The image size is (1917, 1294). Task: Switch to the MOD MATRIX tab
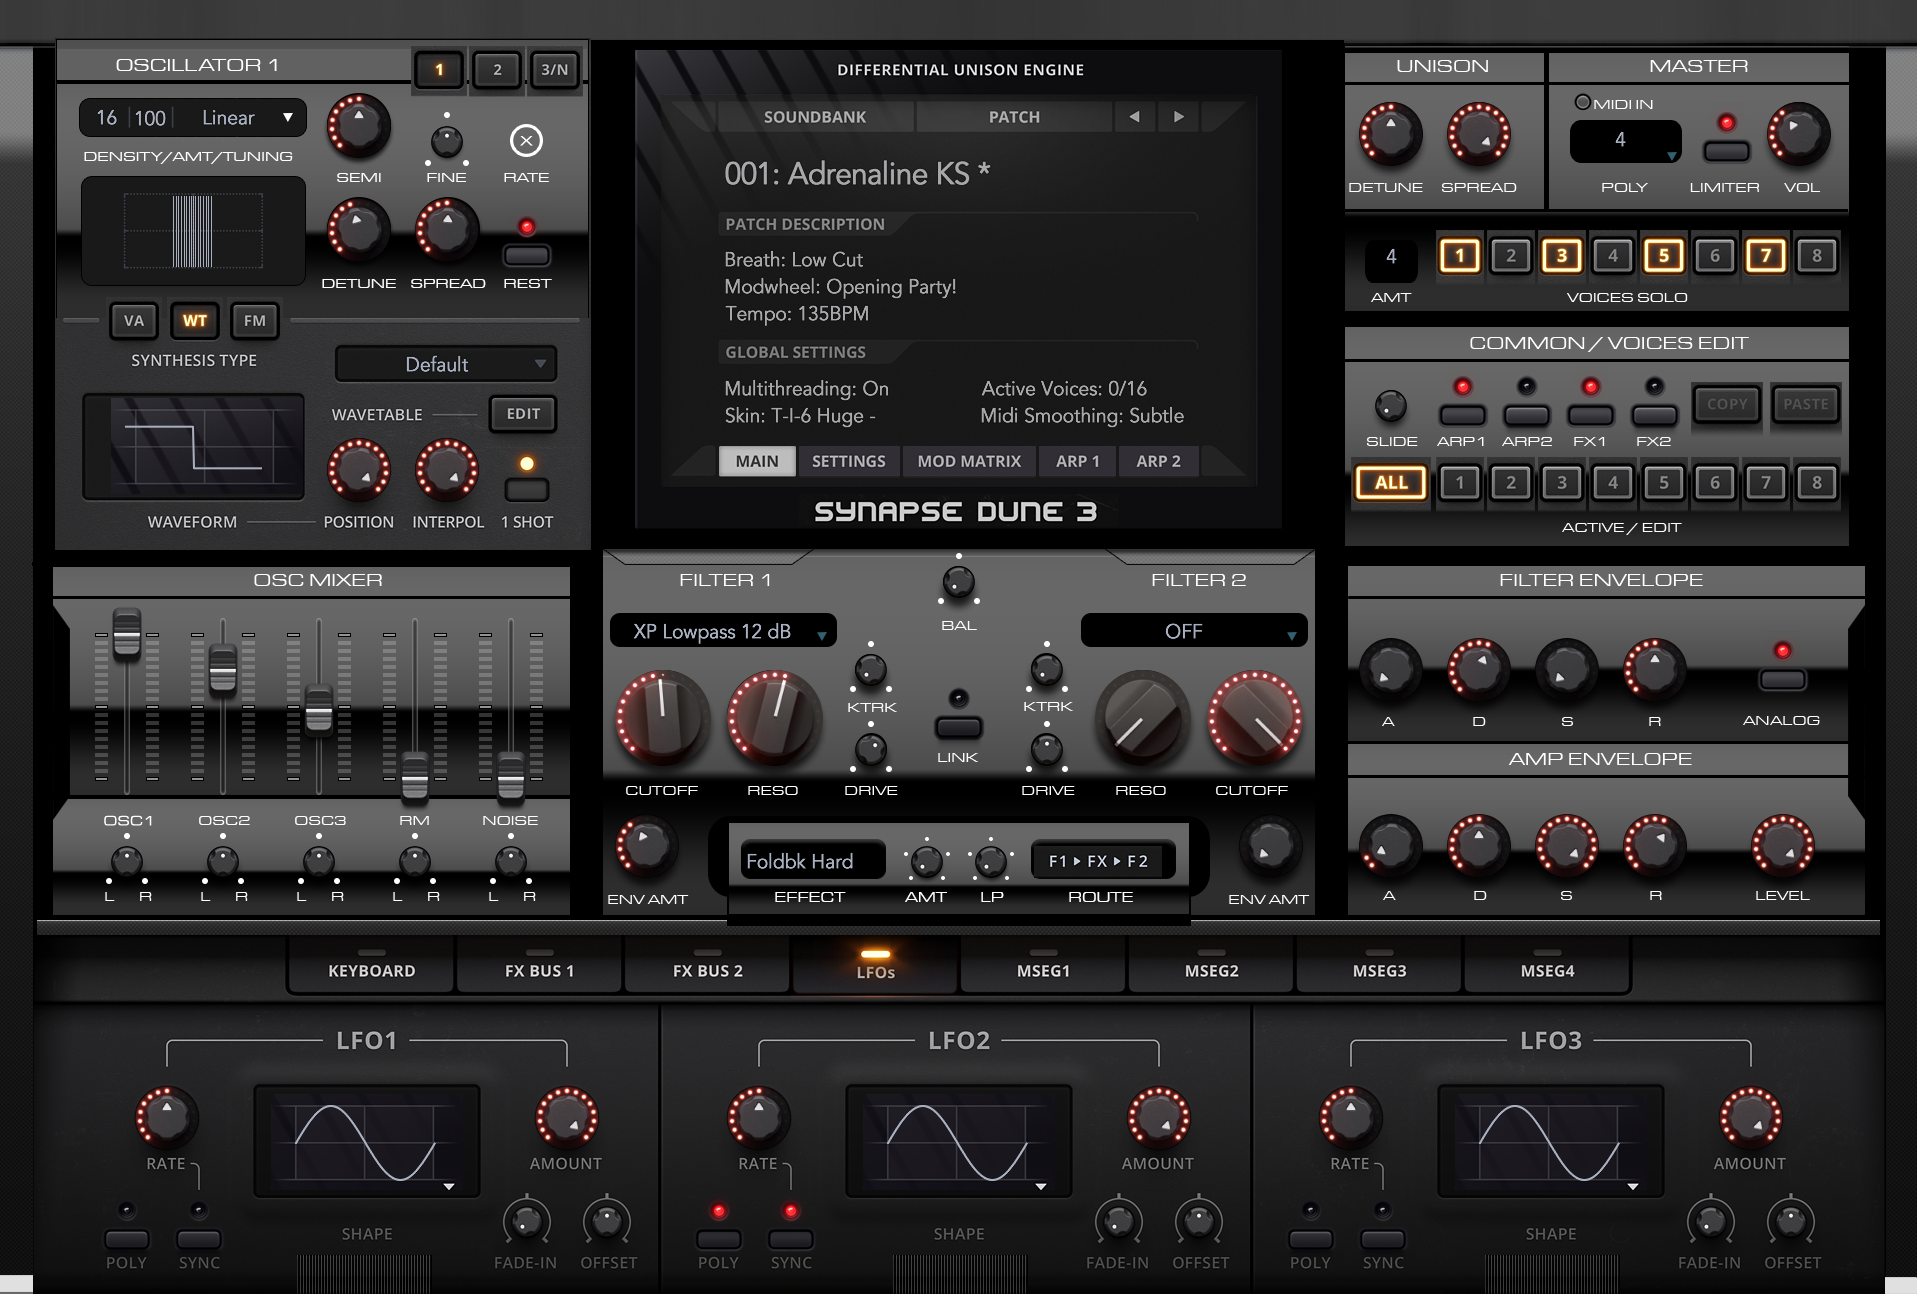pos(969,461)
